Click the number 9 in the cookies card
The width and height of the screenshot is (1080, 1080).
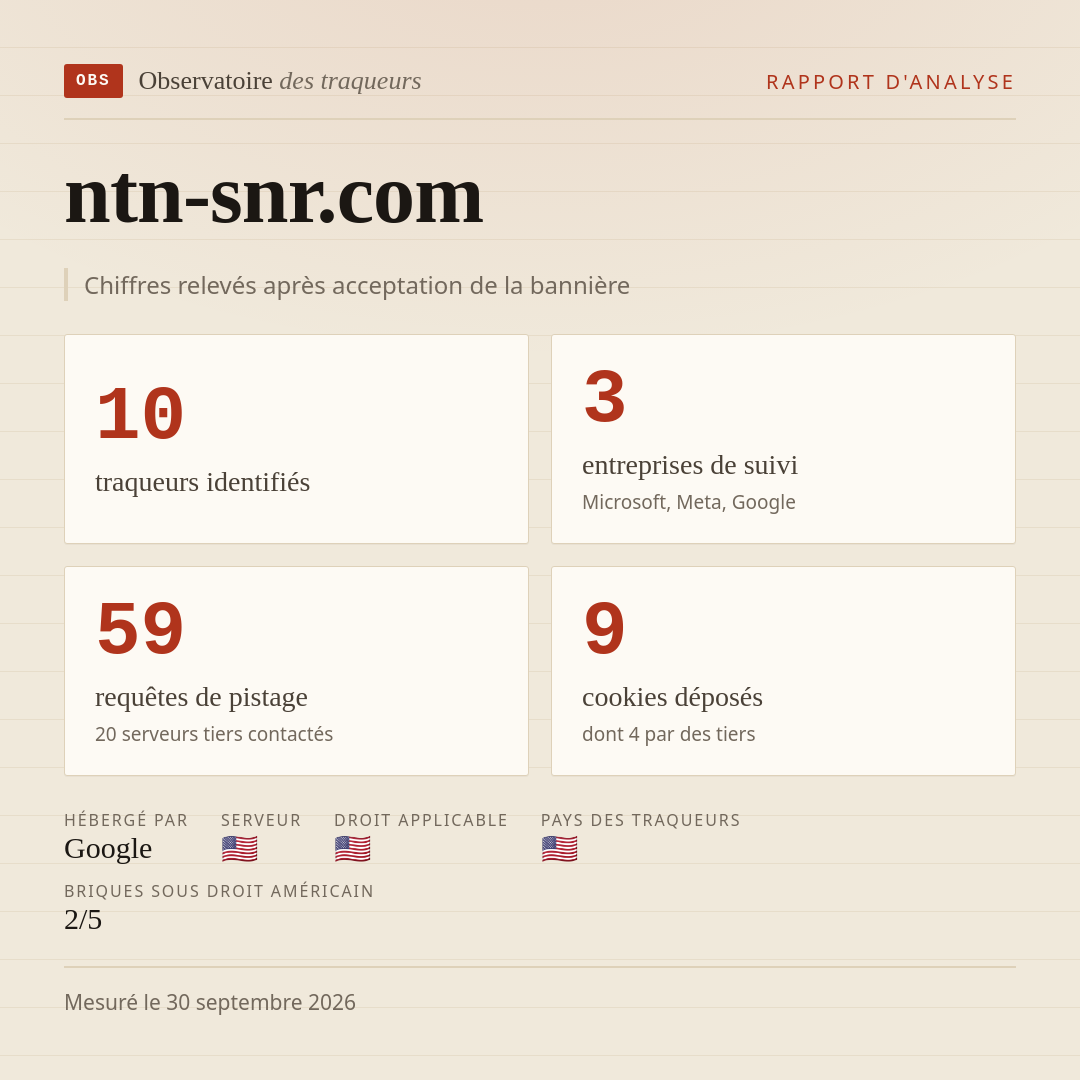click(x=604, y=630)
